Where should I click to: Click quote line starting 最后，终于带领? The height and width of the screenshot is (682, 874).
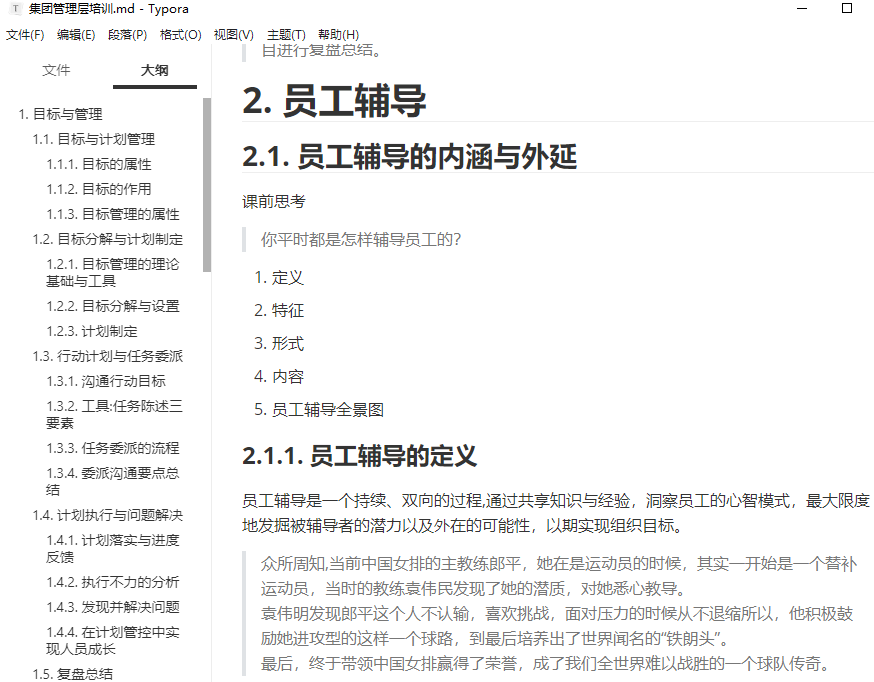point(546,664)
